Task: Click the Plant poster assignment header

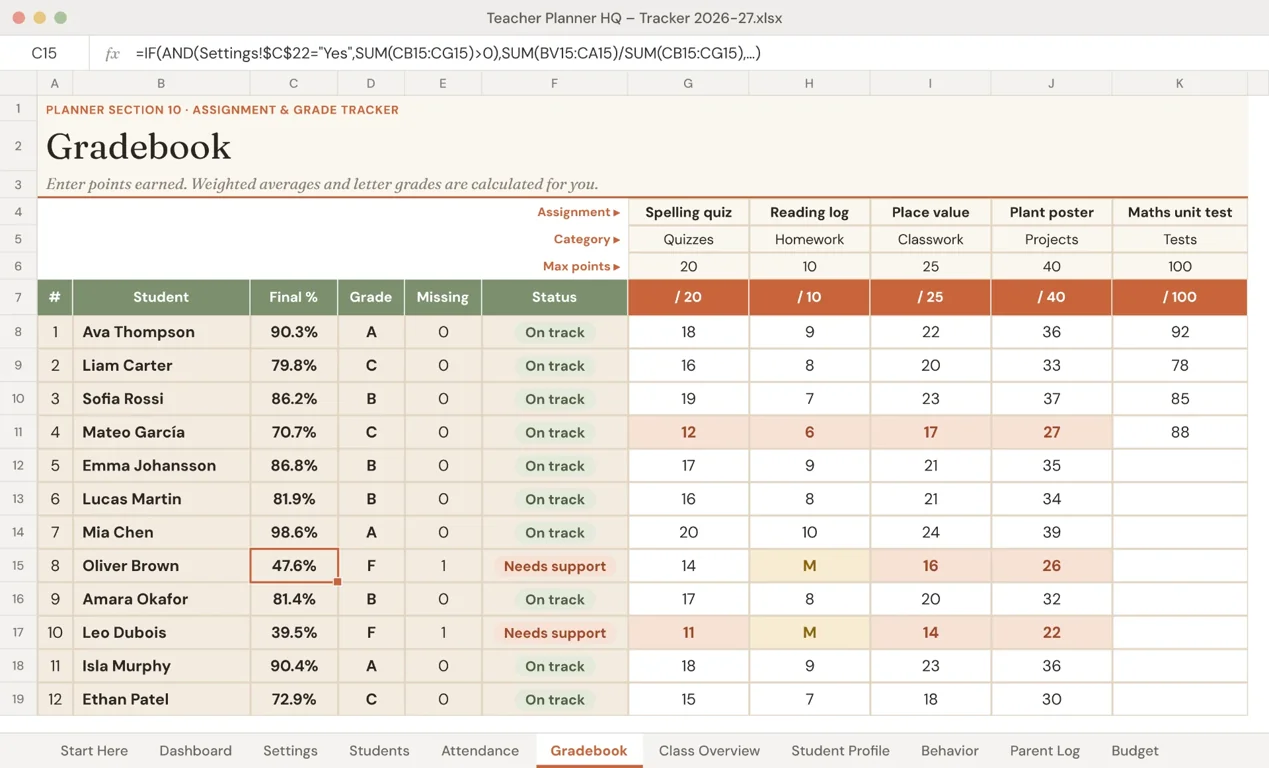Action: (1051, 212)
